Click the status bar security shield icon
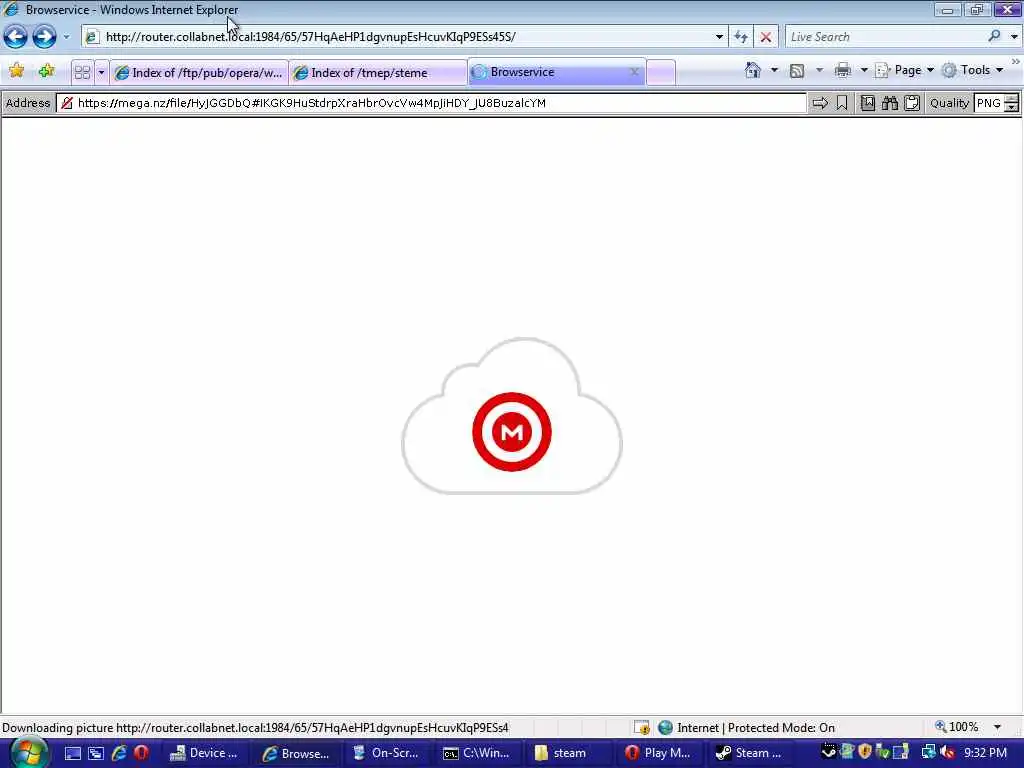Image resolution: width=1024 pixels, height=768 pixels. coord(642,727)
